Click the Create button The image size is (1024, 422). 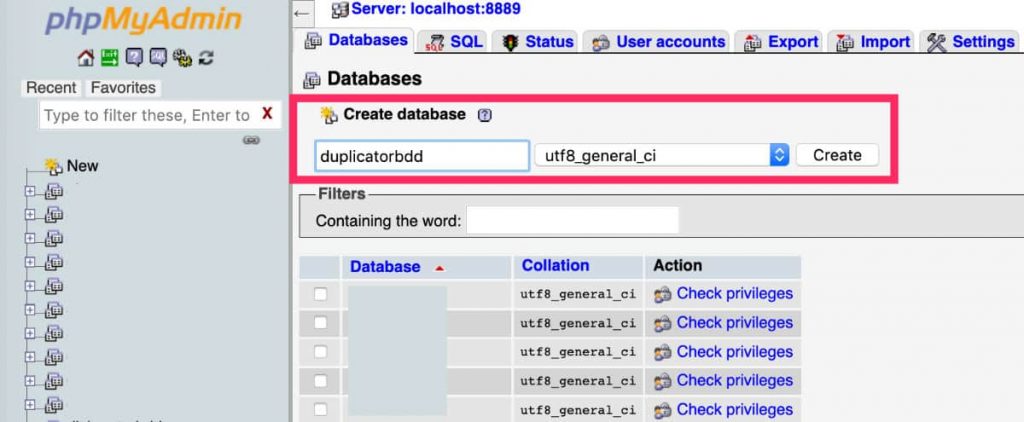click(837, 155)
